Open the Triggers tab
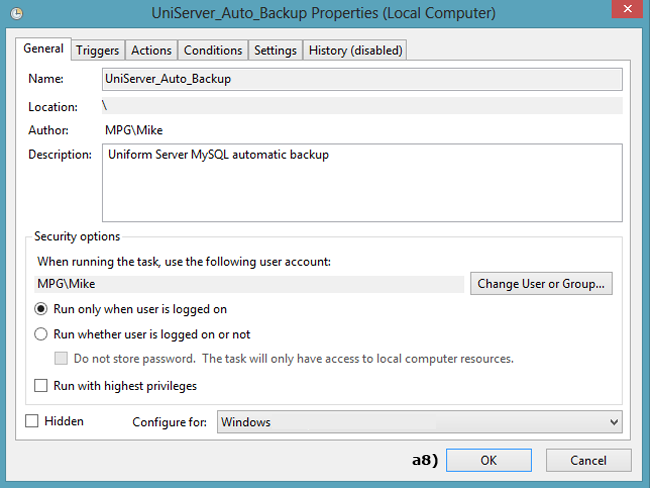Viewport: 650px width, 488px height. point(97,50)
